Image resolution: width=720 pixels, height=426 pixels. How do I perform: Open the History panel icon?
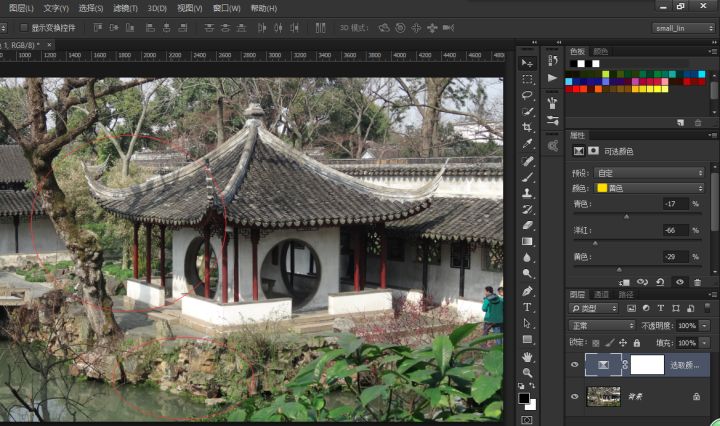click(552, 61)
